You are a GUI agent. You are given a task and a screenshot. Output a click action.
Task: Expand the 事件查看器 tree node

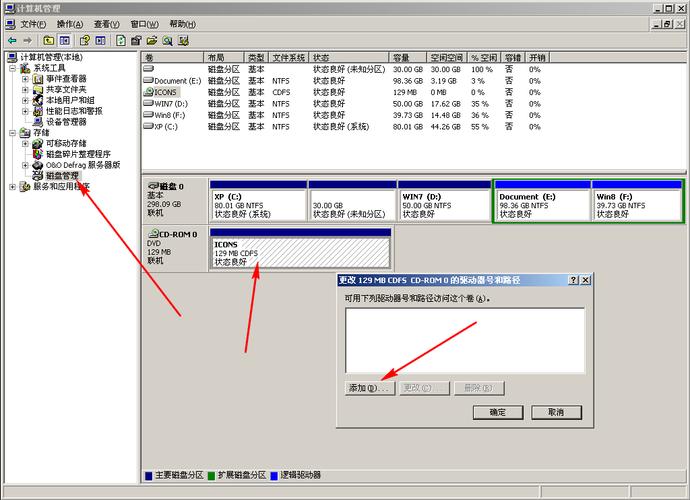(x=25, y=78)
